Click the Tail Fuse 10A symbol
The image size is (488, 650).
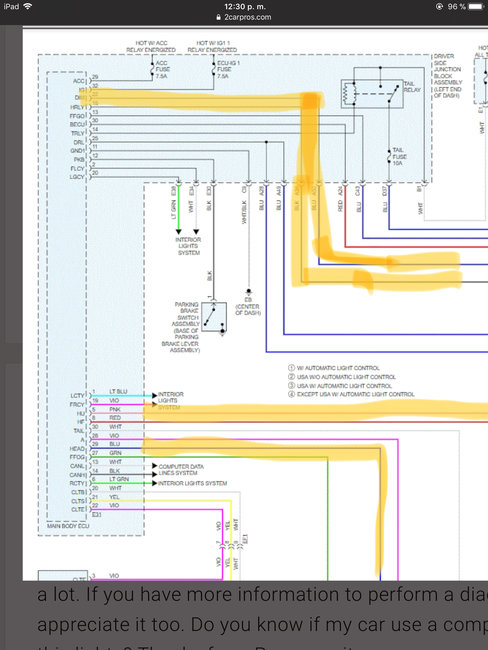[389, 156]
